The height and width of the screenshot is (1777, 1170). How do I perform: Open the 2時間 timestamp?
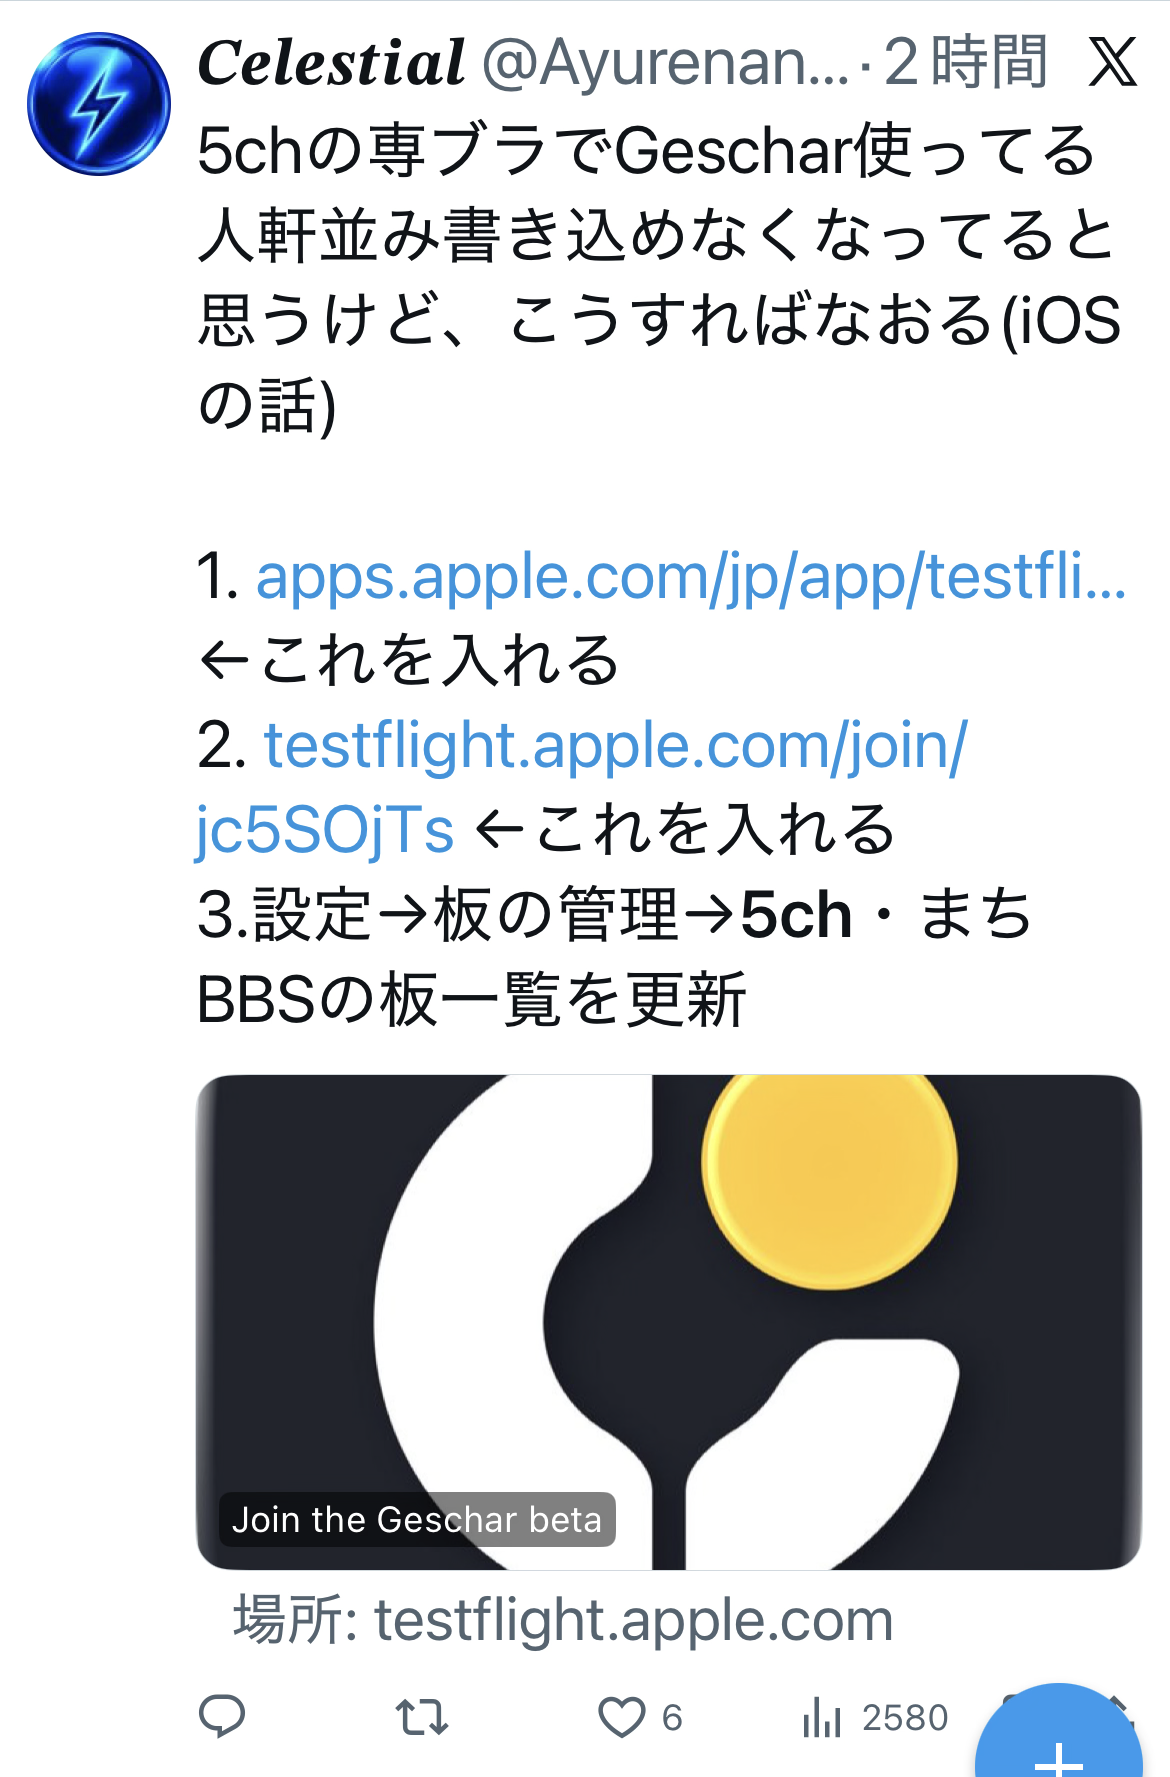[x=966, y=62]
